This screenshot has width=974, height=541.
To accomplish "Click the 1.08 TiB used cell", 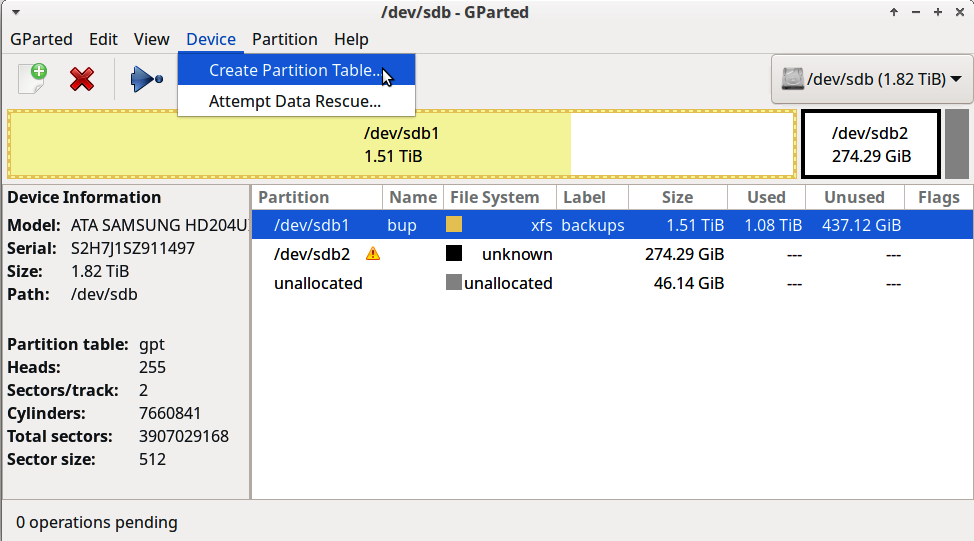I will pos(773,225).
